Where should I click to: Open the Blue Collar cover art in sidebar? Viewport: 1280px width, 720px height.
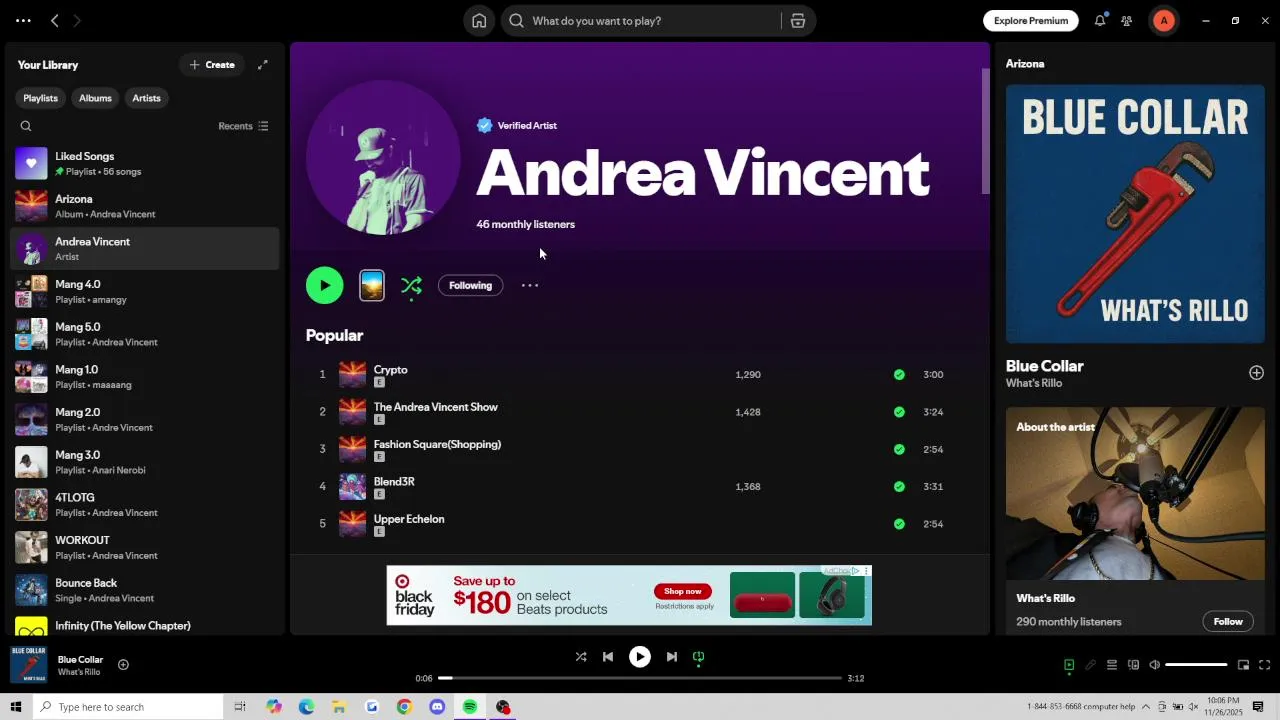1135,214
